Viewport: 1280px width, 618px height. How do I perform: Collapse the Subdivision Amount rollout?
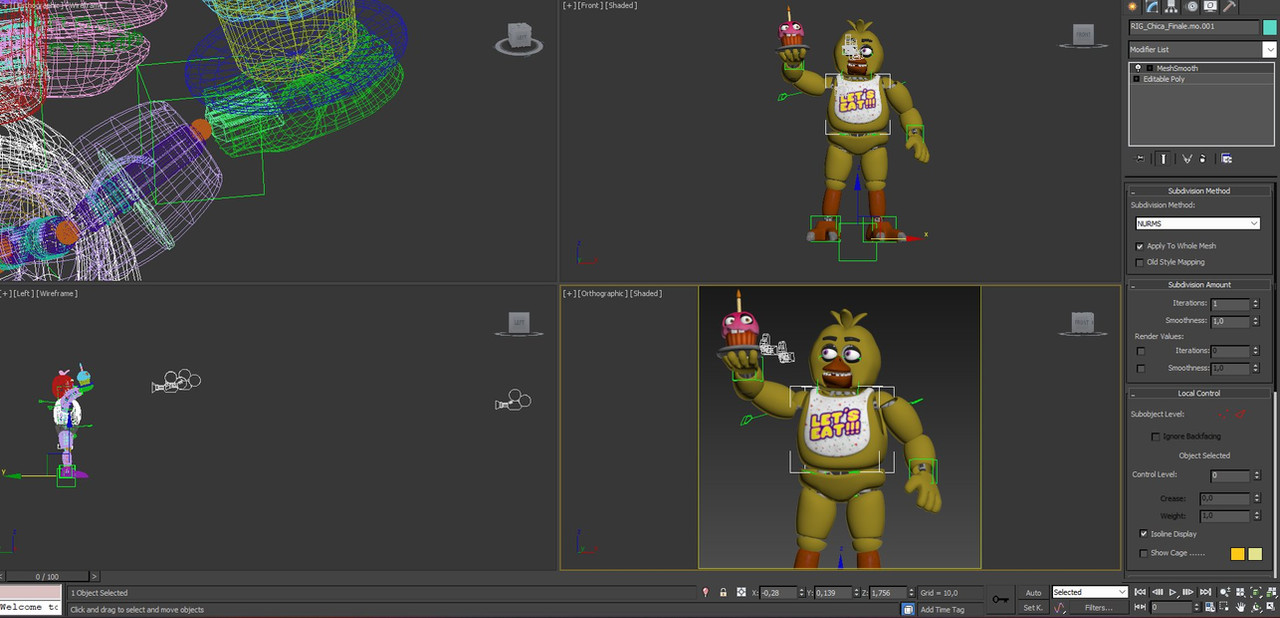1199,285
